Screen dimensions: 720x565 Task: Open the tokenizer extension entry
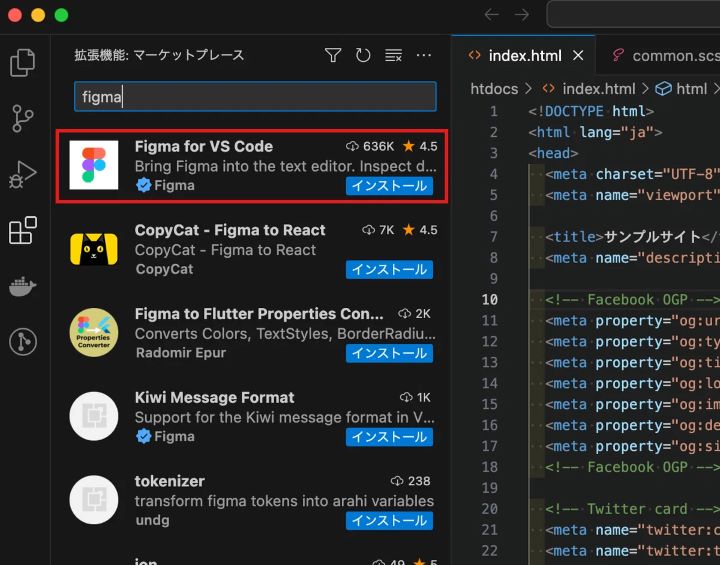pos(252,500)
